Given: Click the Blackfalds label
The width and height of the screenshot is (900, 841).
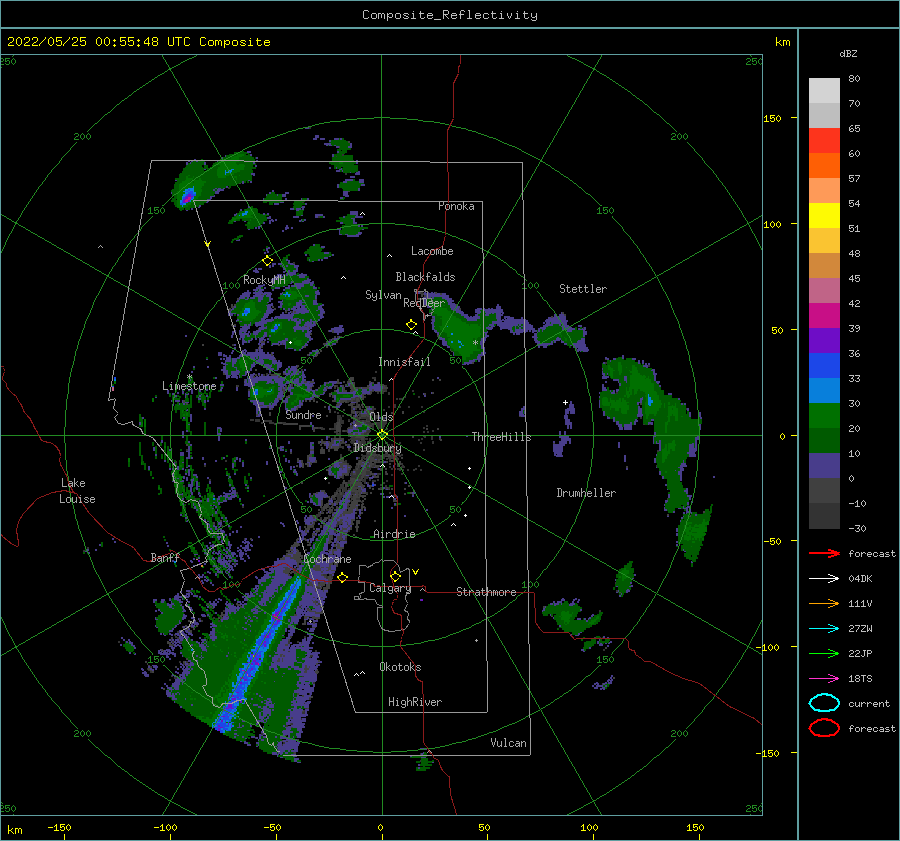Looking at the screenshot, I should 425,277.
